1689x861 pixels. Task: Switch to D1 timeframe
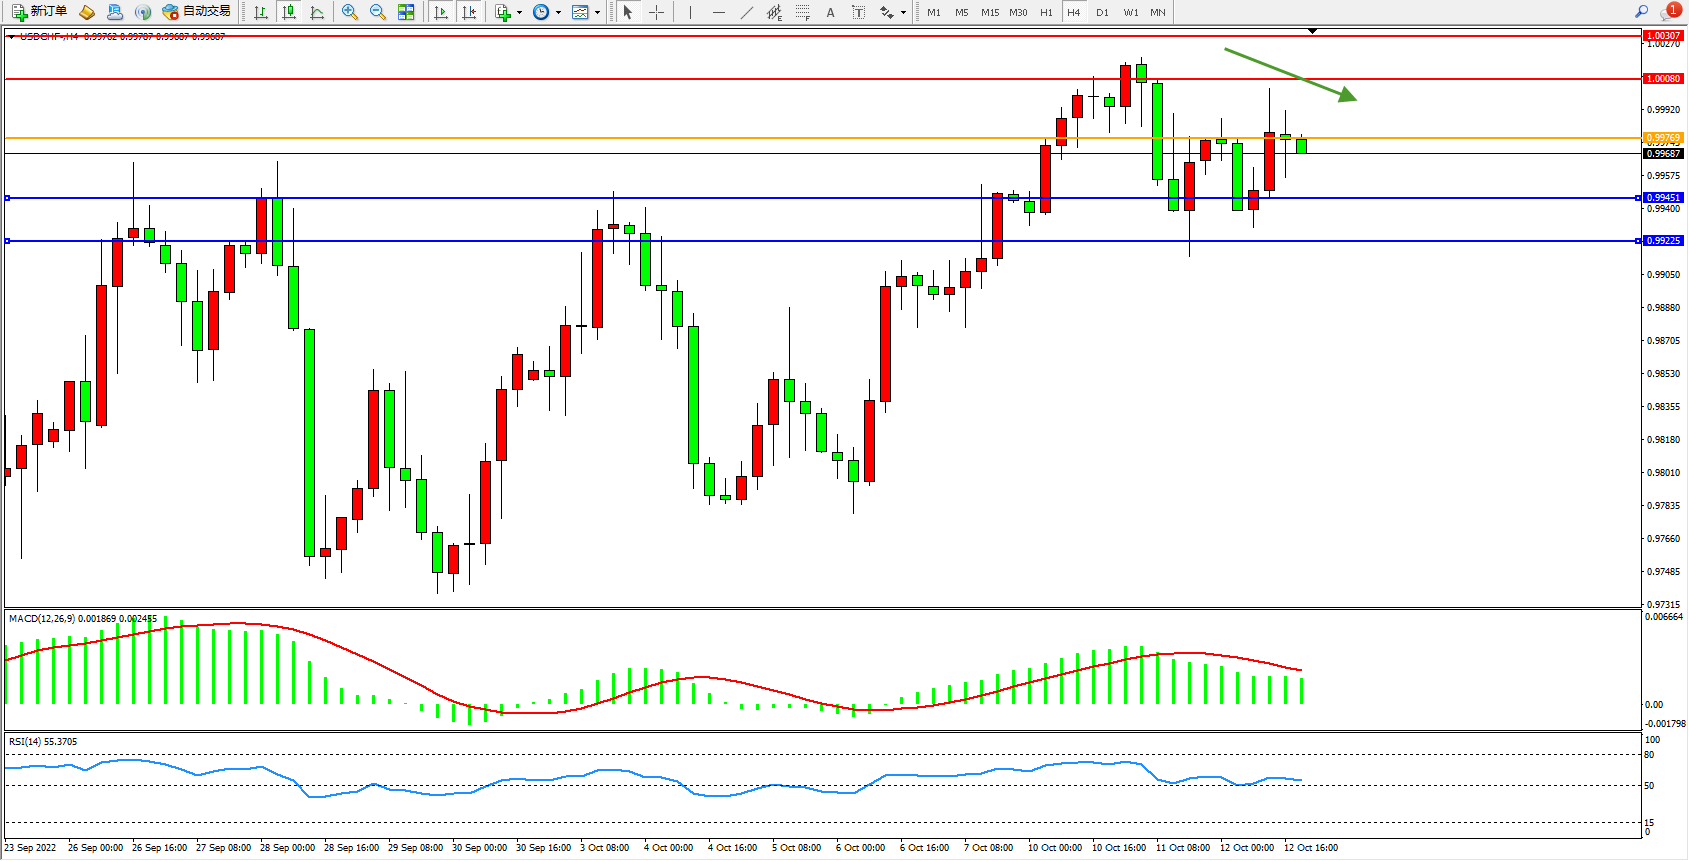[1102, 12]
